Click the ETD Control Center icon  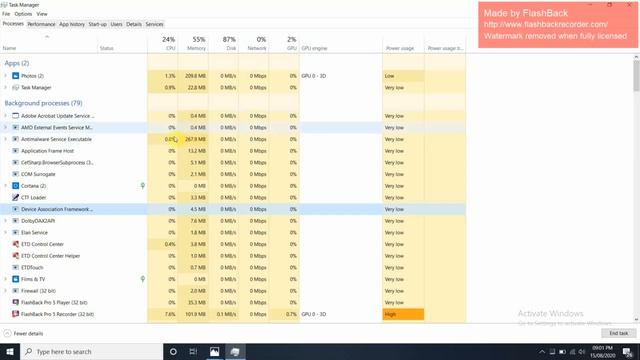point(16,244)
